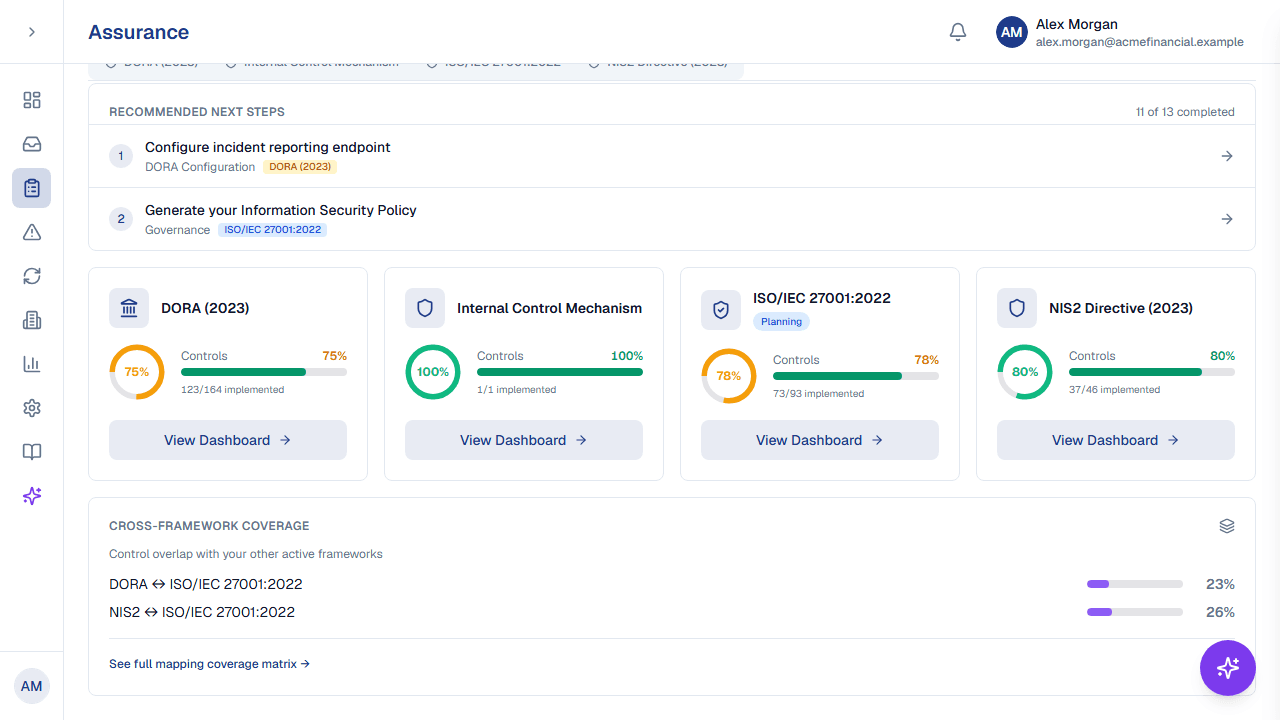Click the AM avatar at sidebar bottom
This screenshot has width=1280, height=720.
(32, 686)
